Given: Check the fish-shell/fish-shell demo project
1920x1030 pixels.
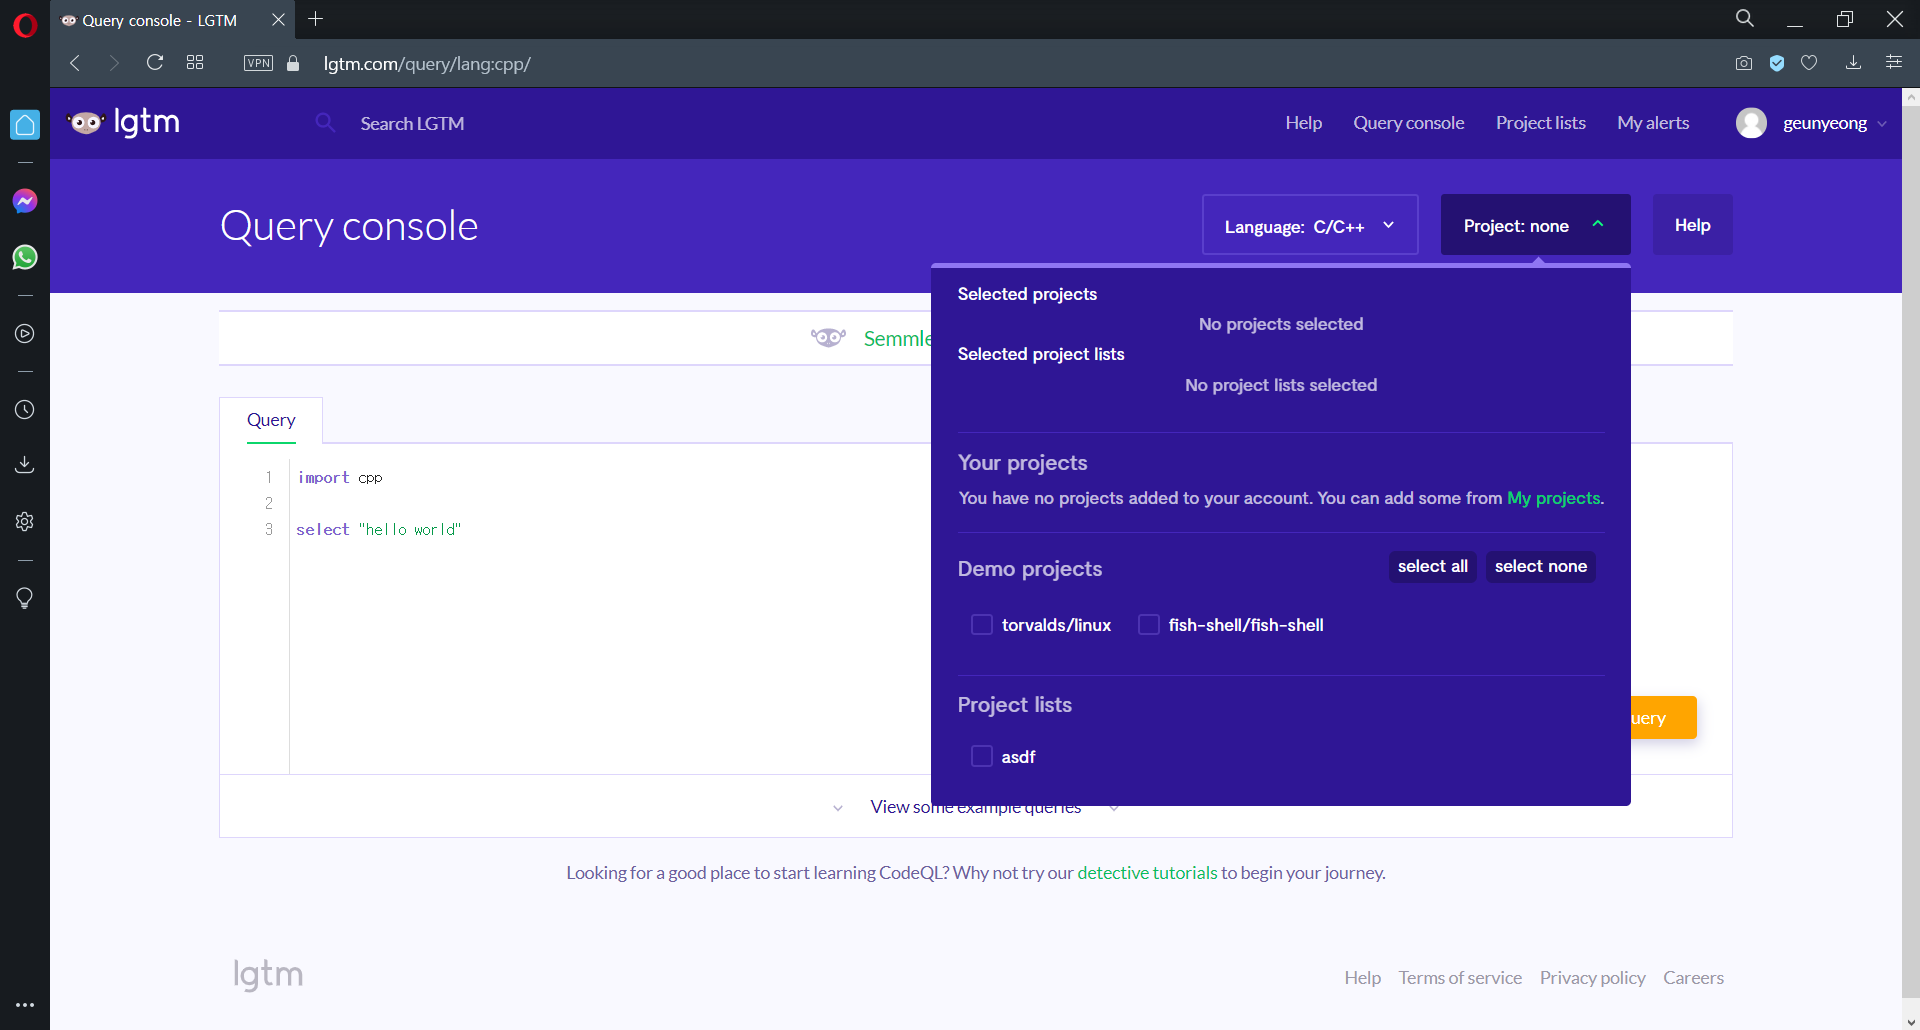Looking at the screenshot, I should pyautogui.click(x=1149, y=625).
